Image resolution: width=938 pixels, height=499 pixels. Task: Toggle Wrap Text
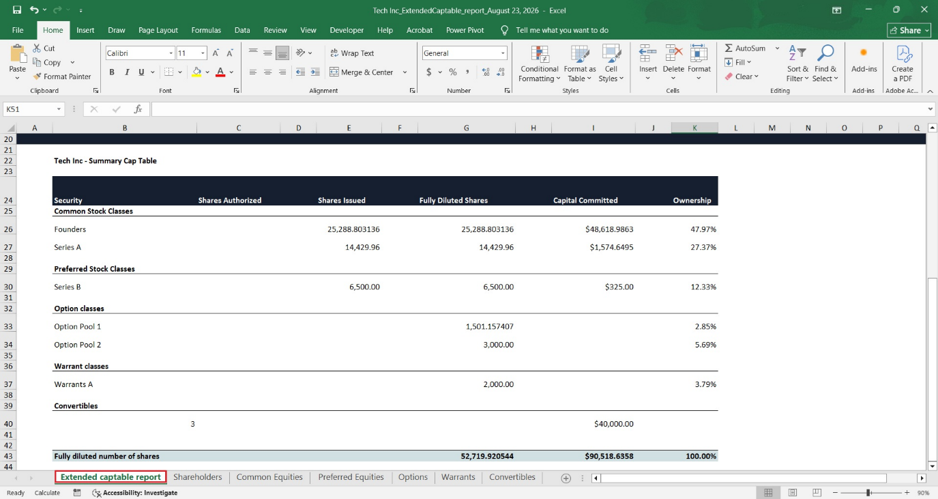(x=352, y=53)
